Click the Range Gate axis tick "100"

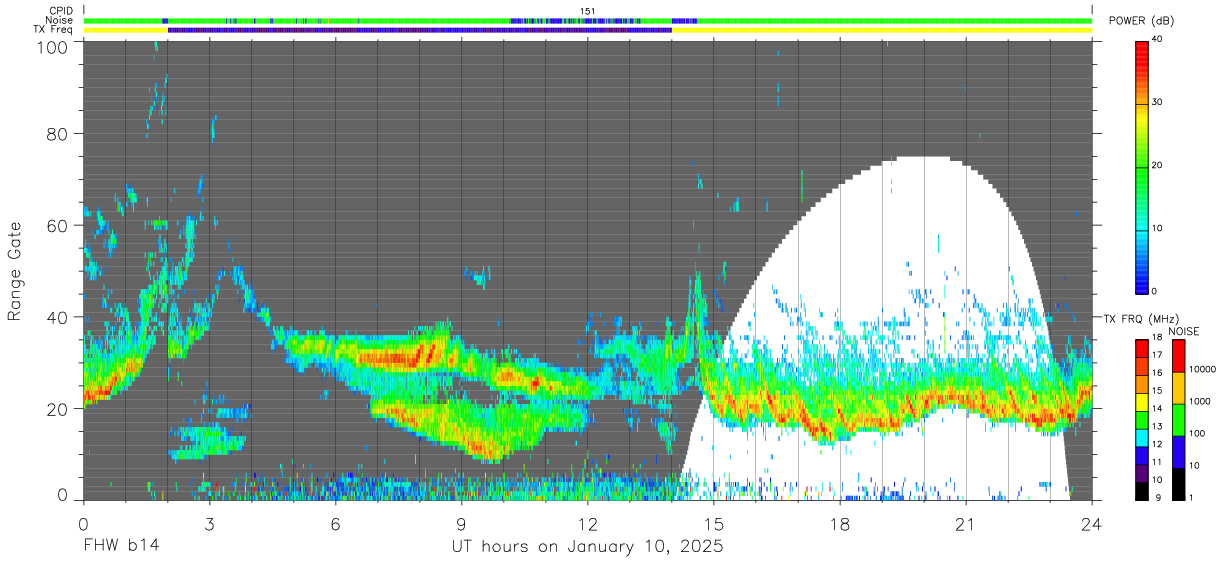pyautogui.click(x=53, y=47)
